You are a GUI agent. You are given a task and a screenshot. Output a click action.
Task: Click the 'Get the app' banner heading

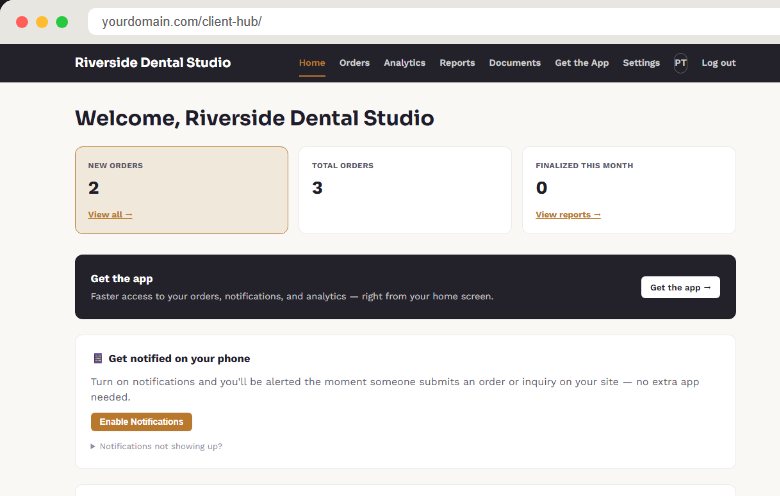click(x=121, y=279)
